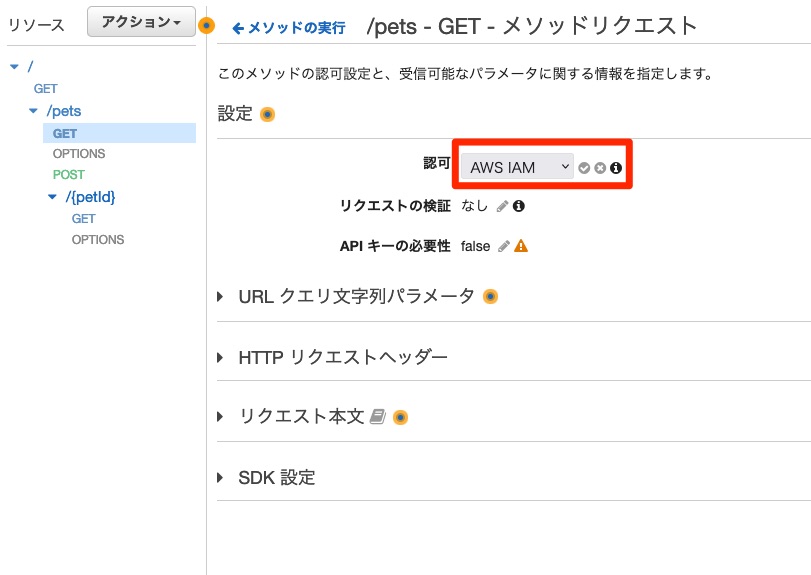
Task: Edit リクエストの検証 with the pencil icon
Action: 502,206
